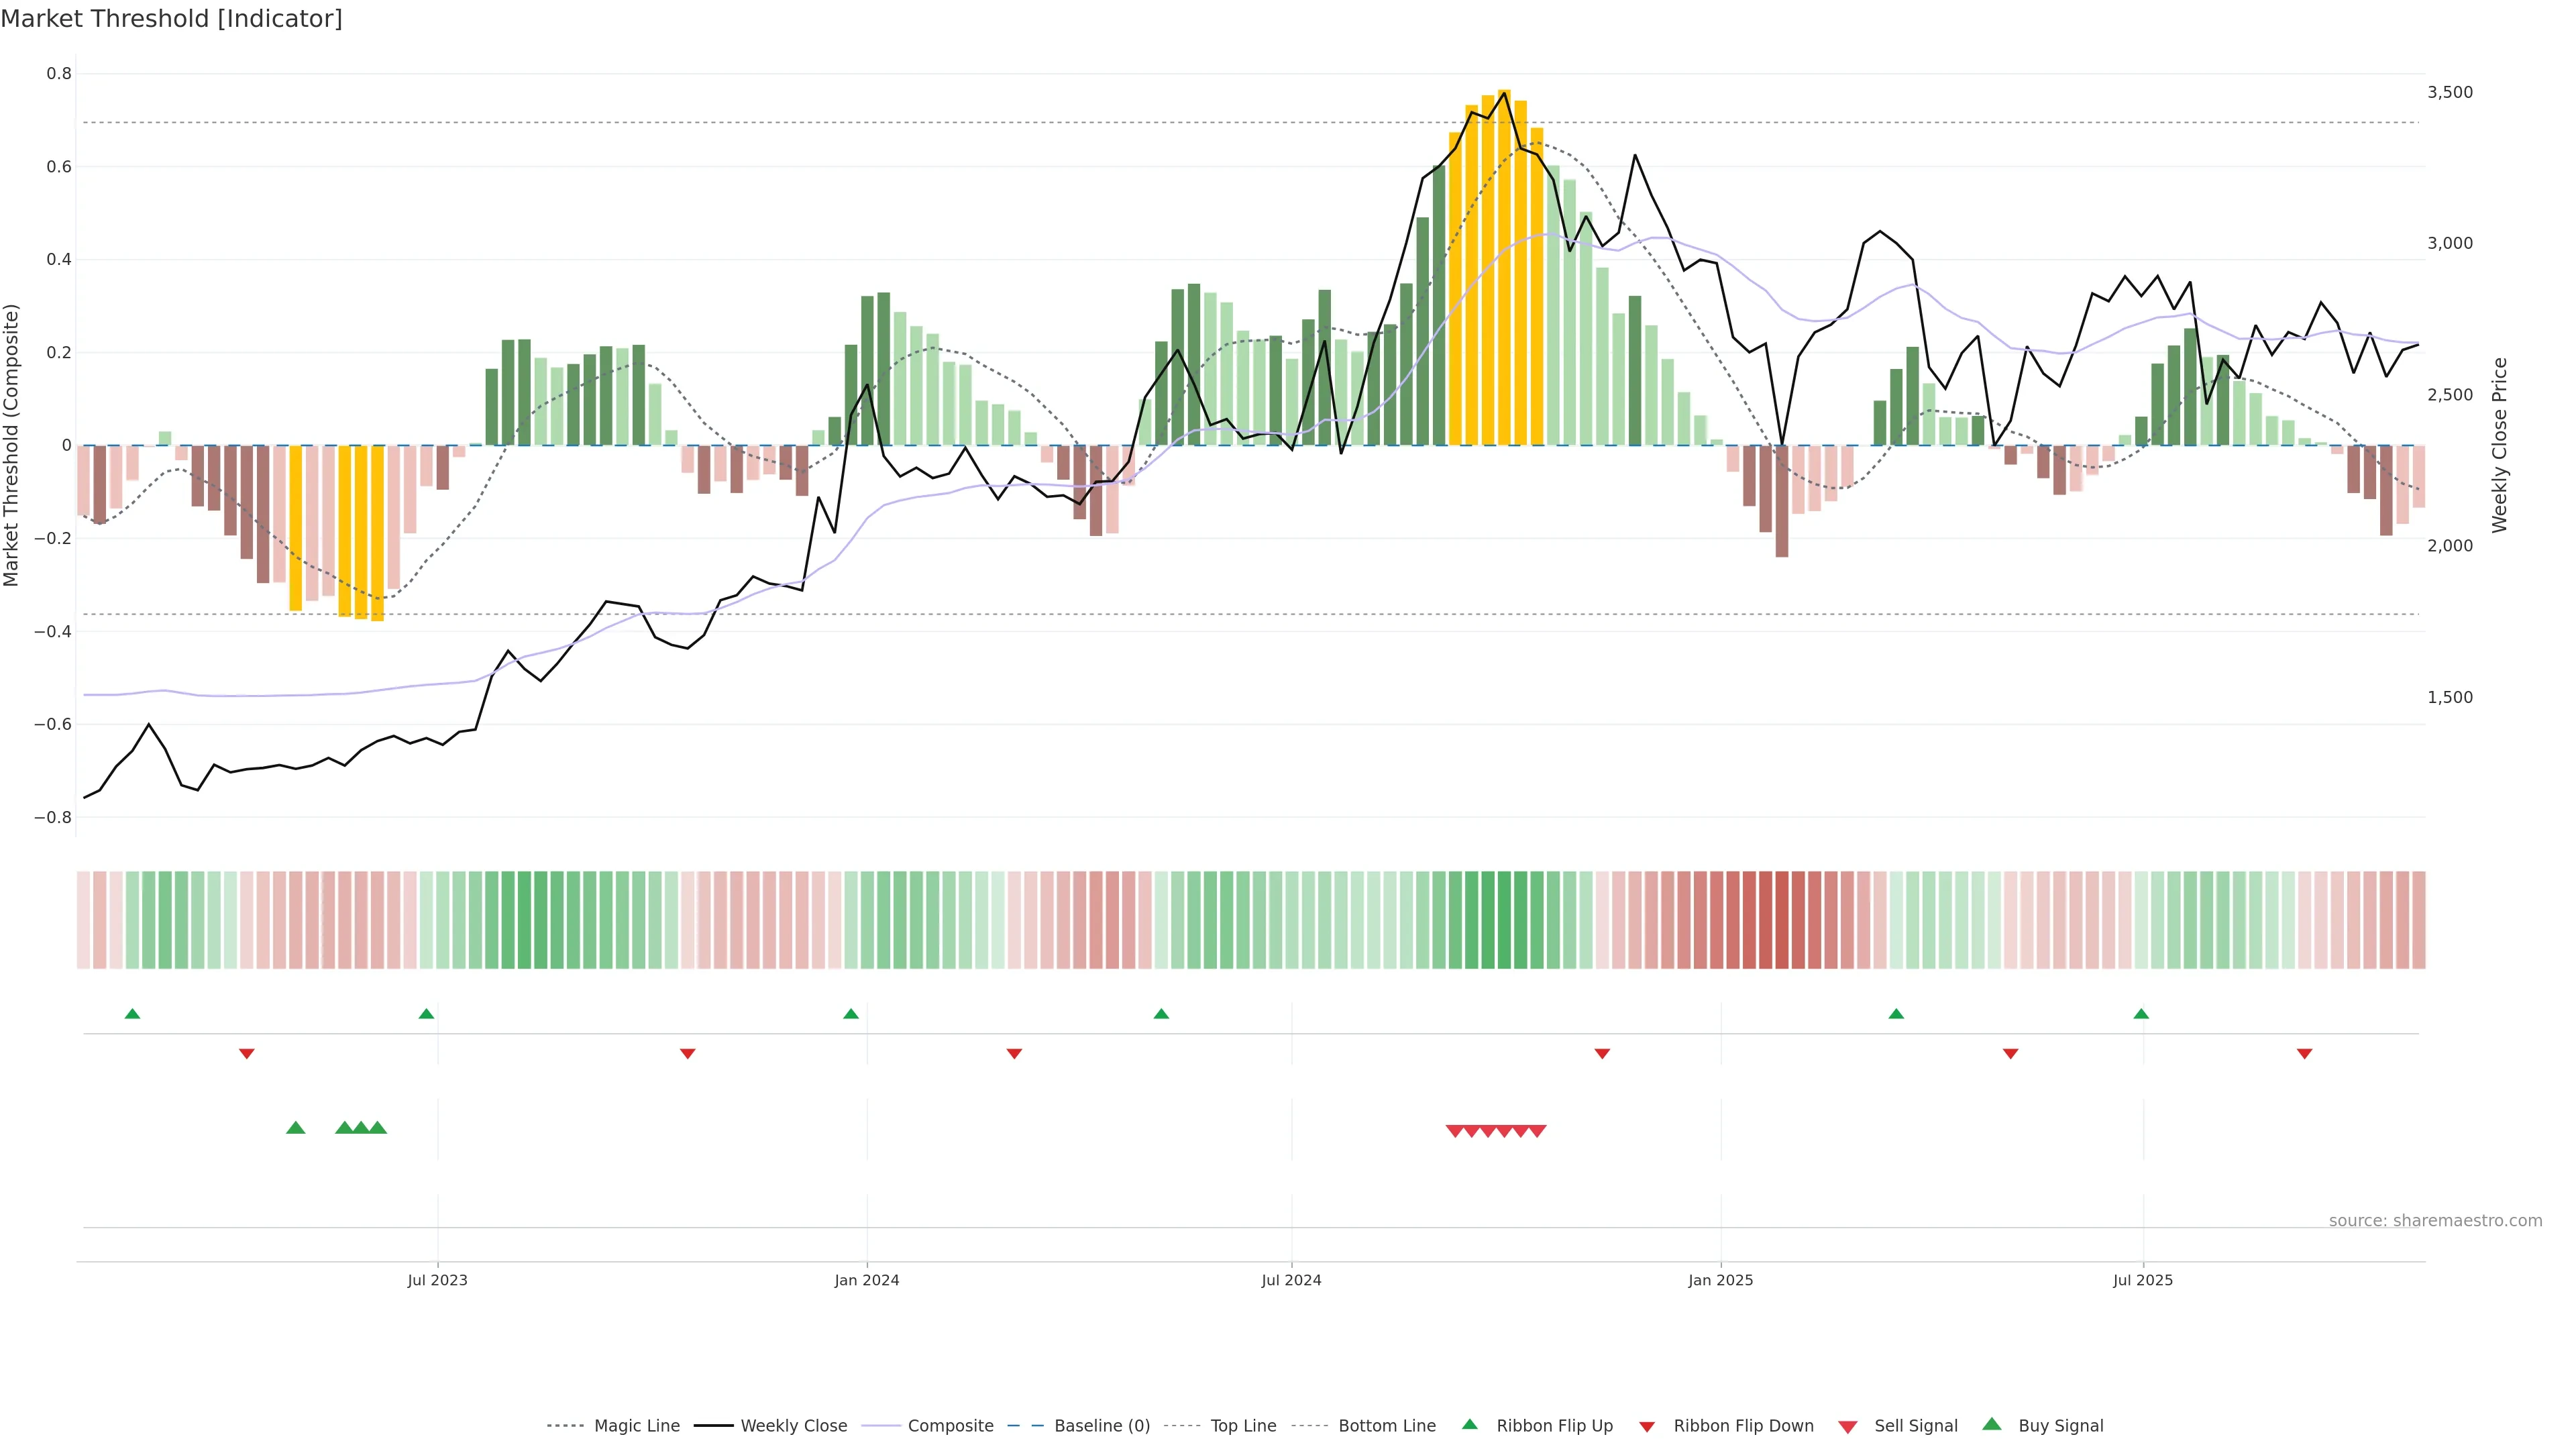The width and height of the screenshot is (2576, 1449).
Task: Click the earliest green Ribbon Flip Up marker
Action: [132, 1014]
